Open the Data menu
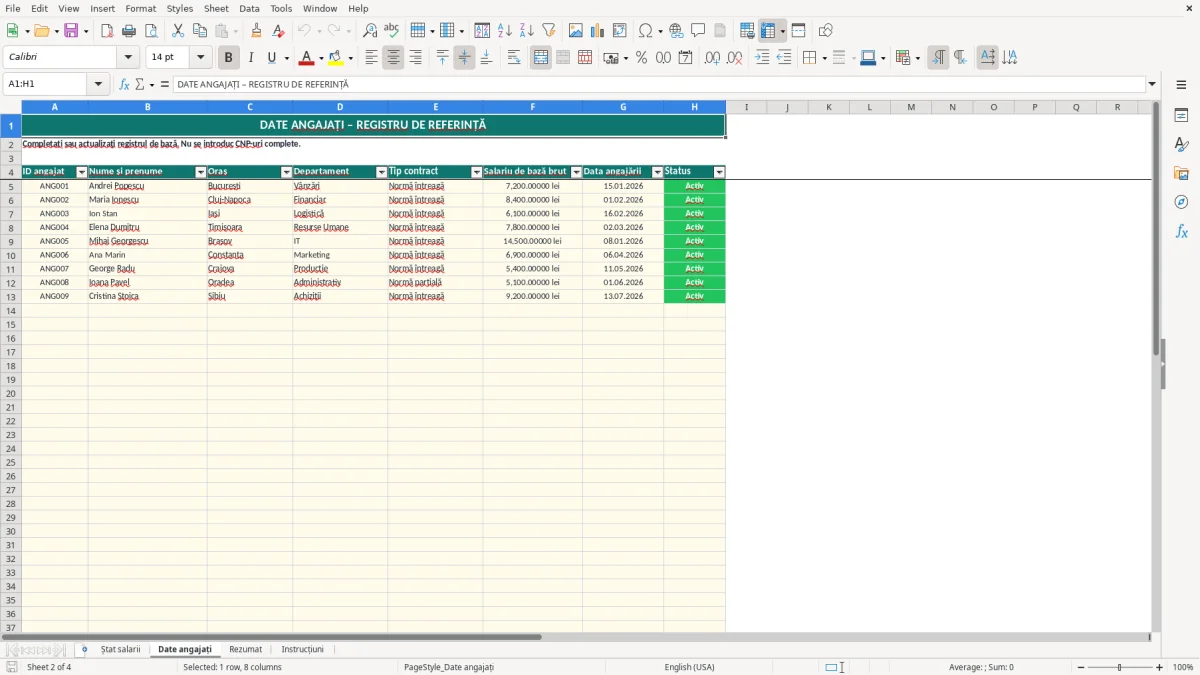Image resolution: width=1200 pixels, height=675 pixels. [x=249, y=8]
